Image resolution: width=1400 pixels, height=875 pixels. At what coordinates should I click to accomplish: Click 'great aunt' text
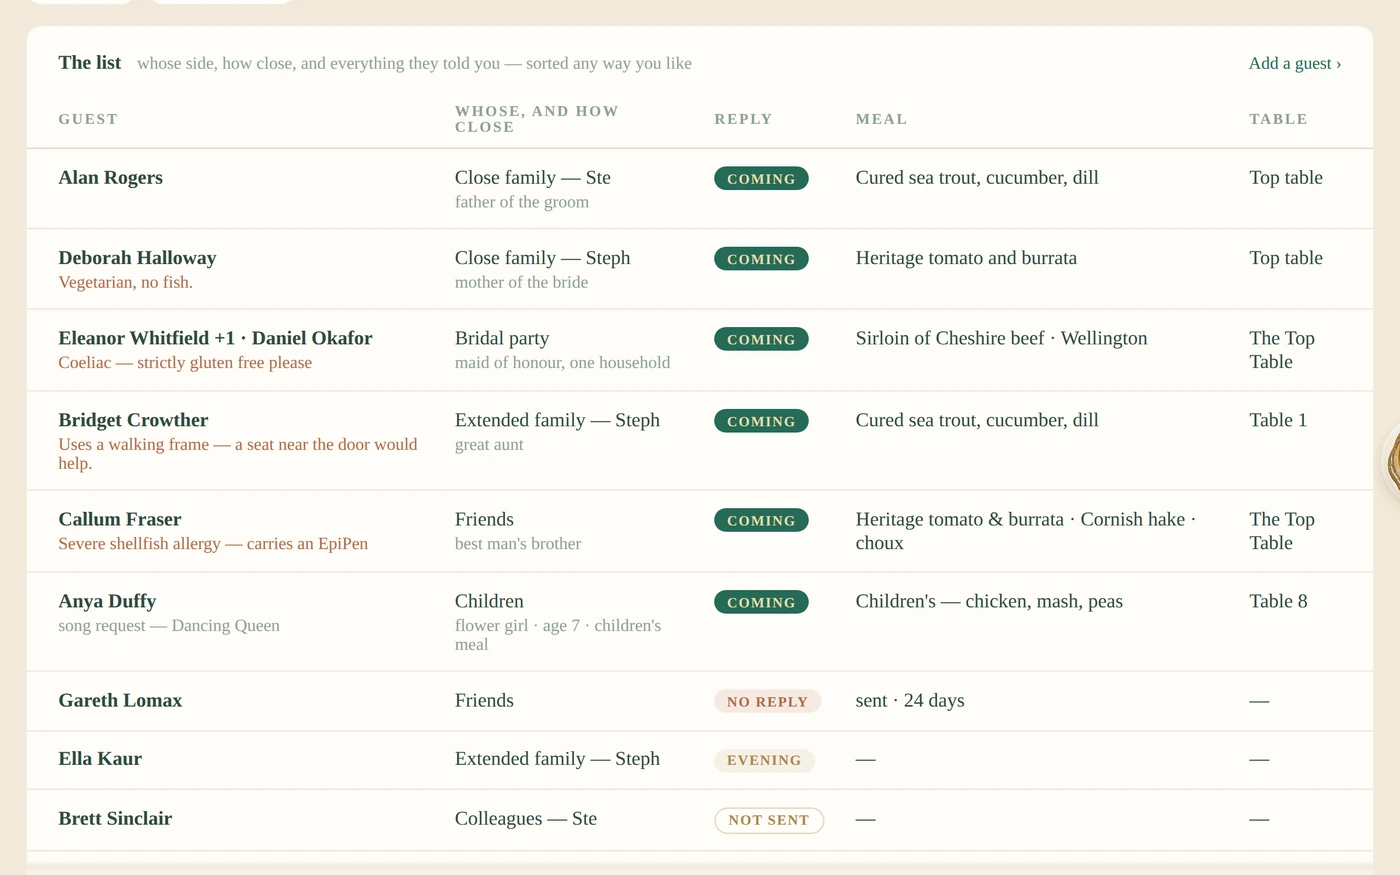click(489, 444)
